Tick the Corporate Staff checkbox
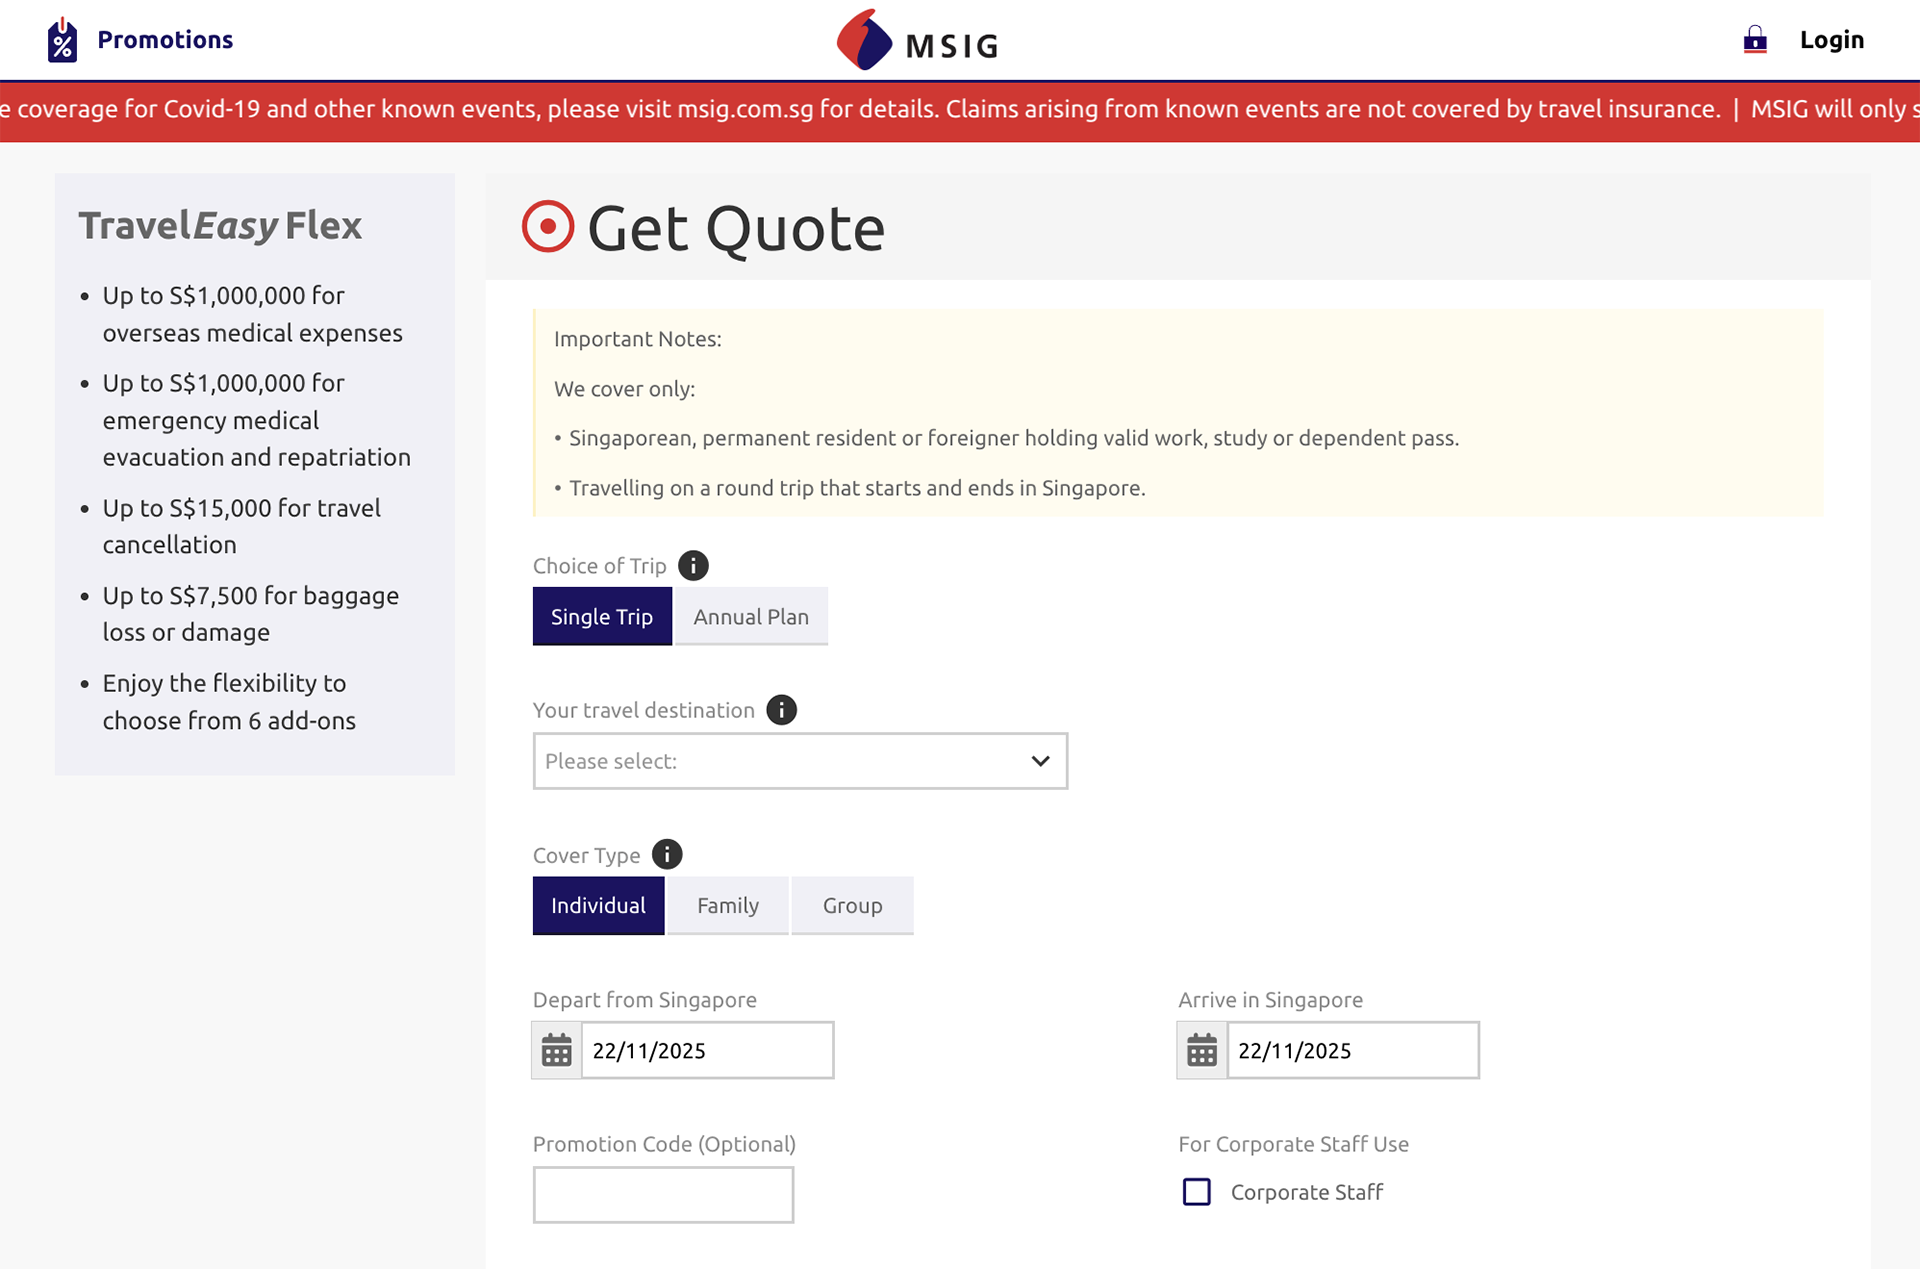1920x1269 pixels. [x=1196, y=1192]
